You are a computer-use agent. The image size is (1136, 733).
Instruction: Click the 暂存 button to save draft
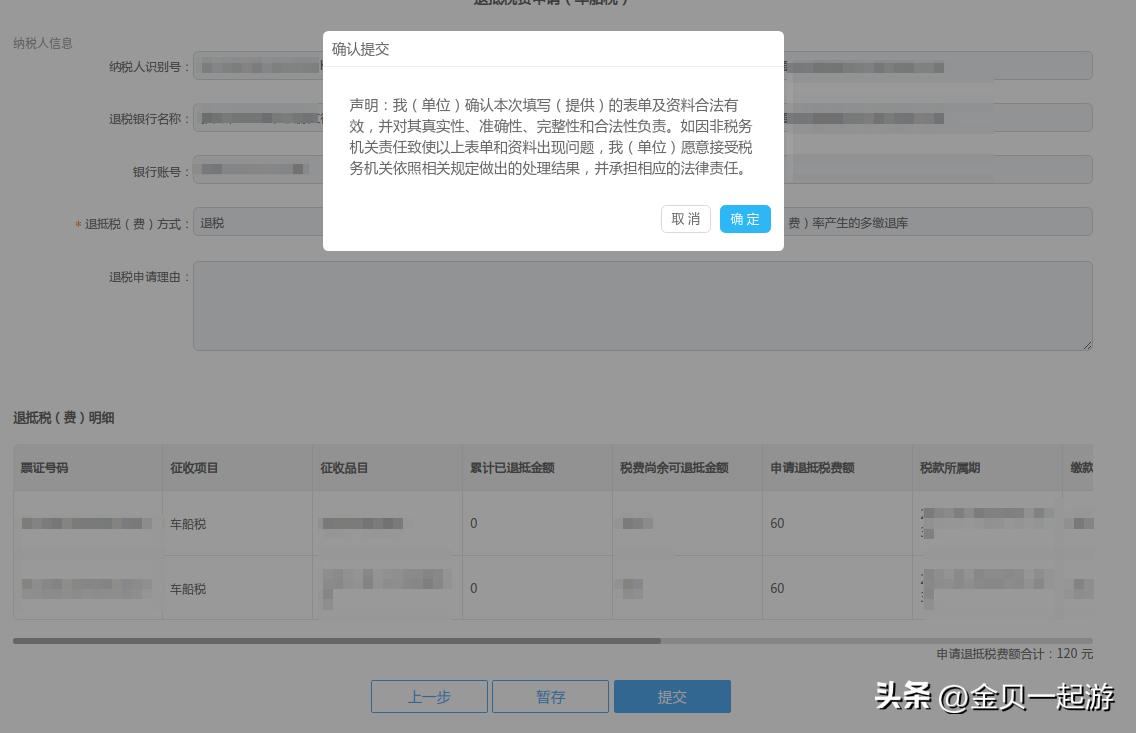click(x=549, y=696)
